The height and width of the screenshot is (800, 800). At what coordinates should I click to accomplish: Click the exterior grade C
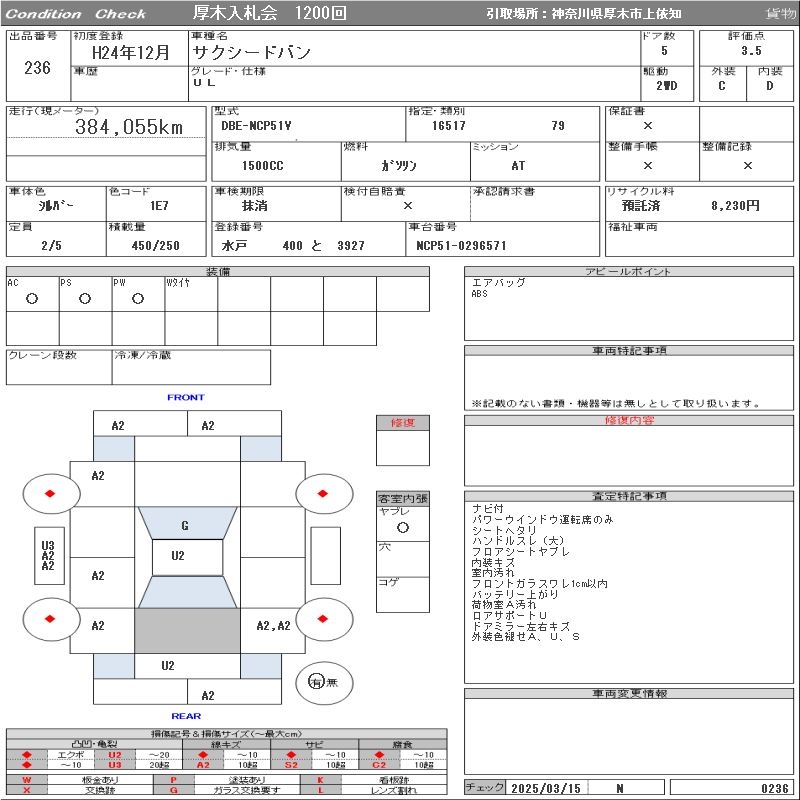click(x=721, y=86)
